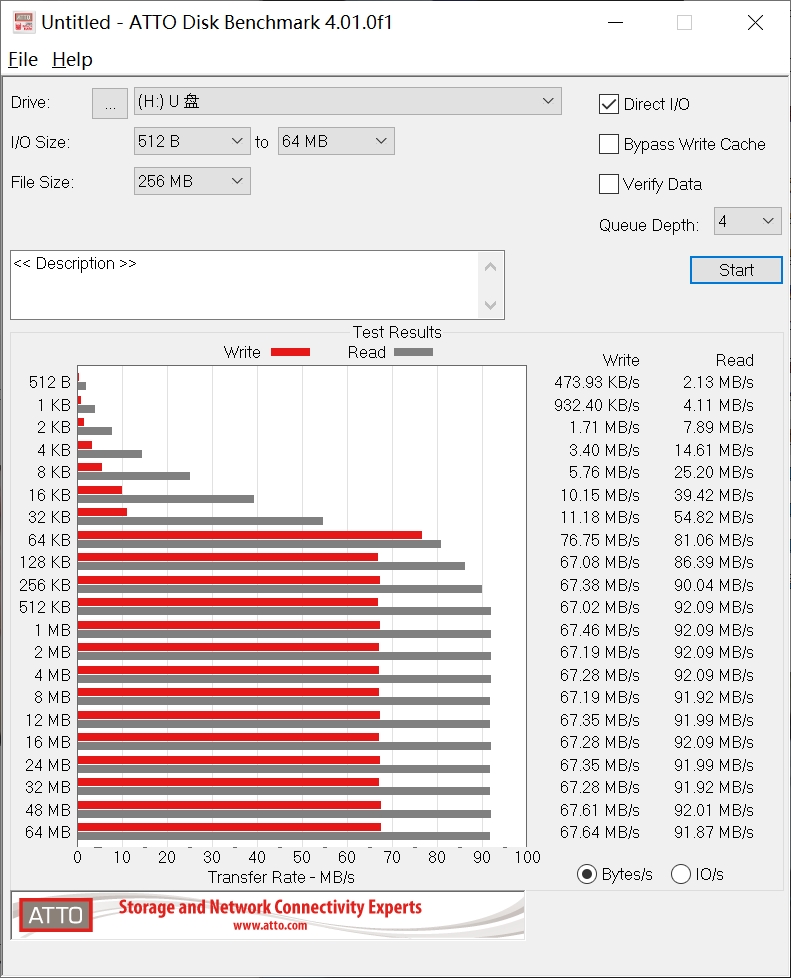Viewport: 791px width, 978px height.
Task: Click the 81.06 MB/s read result
Action: coord(714,540)
